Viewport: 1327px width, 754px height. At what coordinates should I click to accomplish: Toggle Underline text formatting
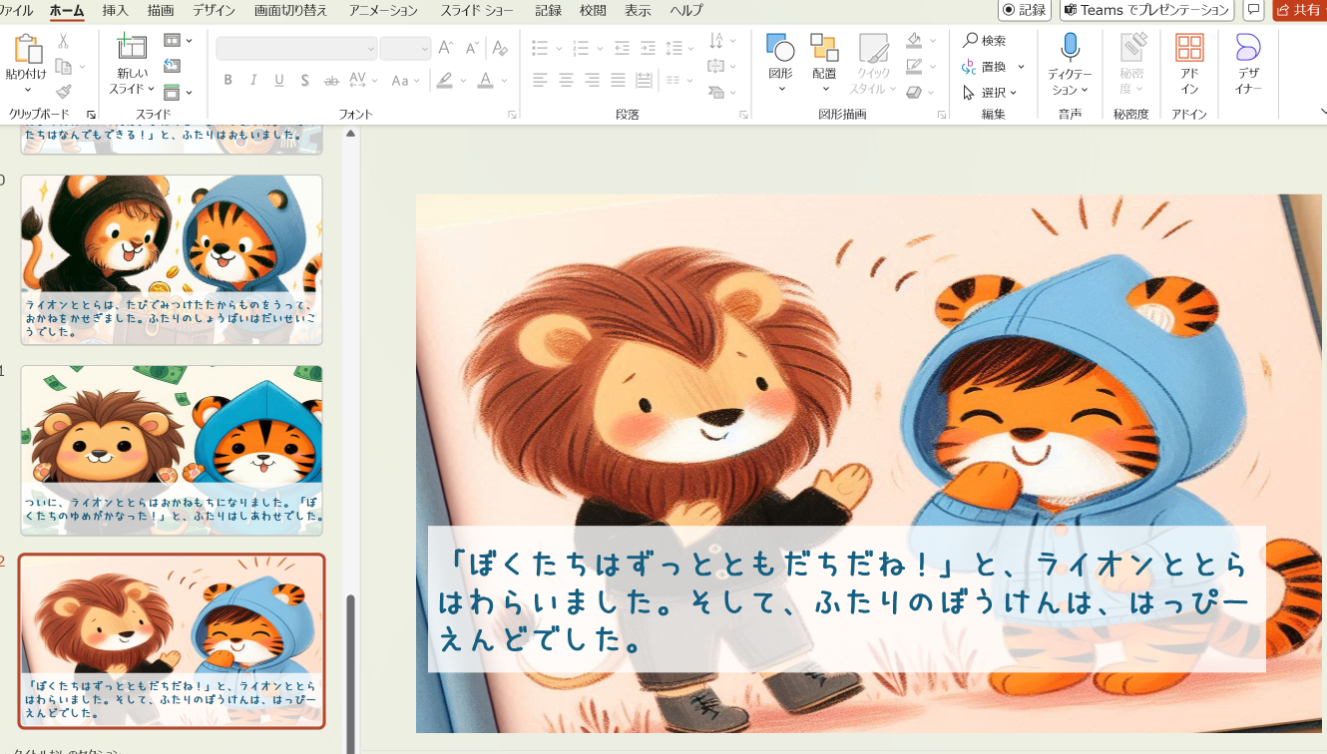pos(279,80)
